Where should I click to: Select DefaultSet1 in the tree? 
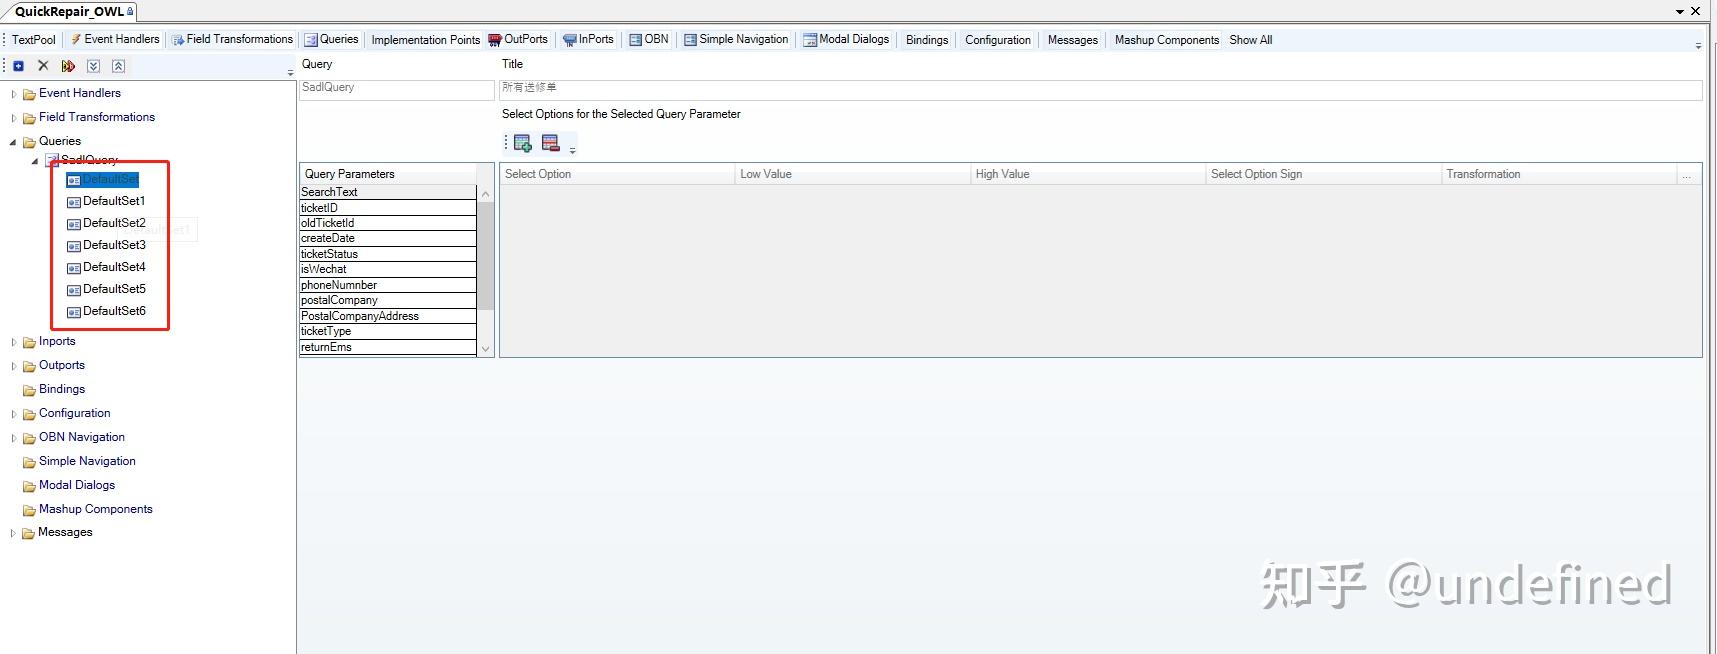tap(106, 201)
